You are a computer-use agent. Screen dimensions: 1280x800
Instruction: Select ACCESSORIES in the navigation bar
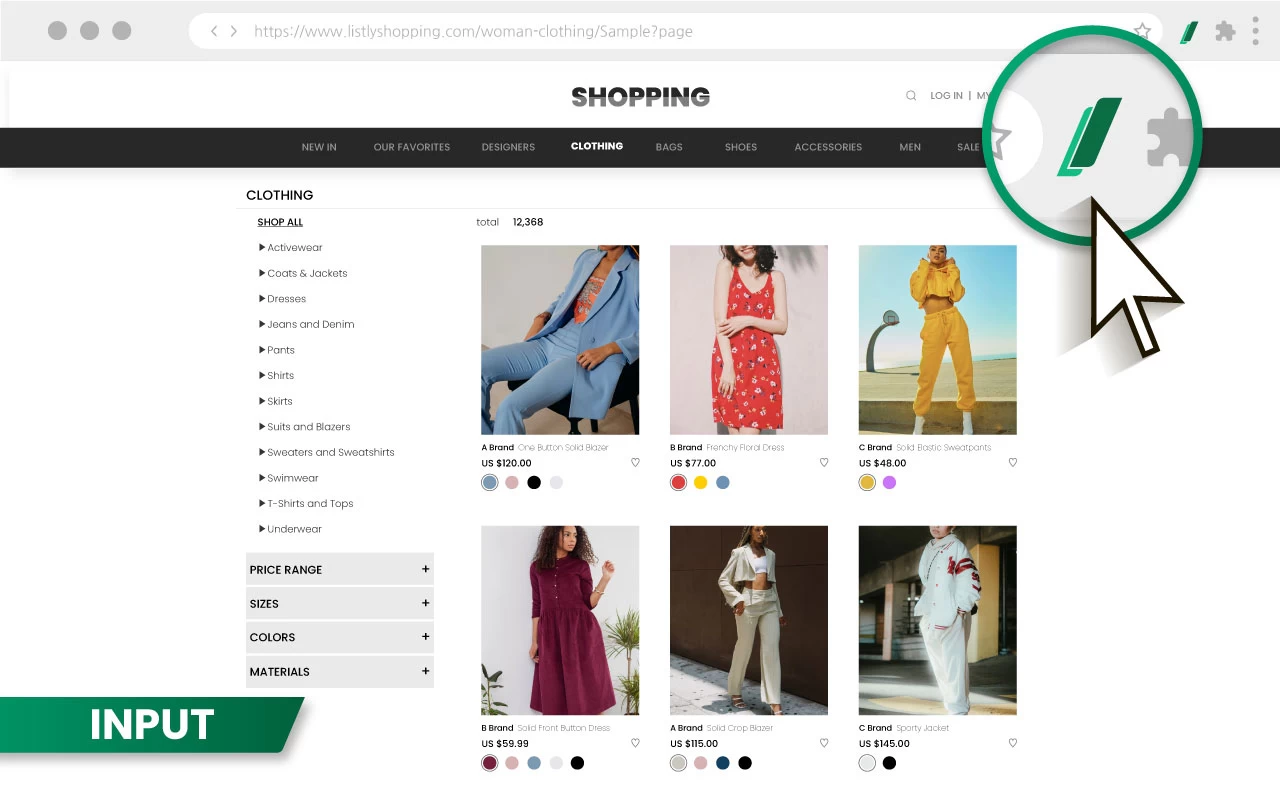(x=828, y=147)
